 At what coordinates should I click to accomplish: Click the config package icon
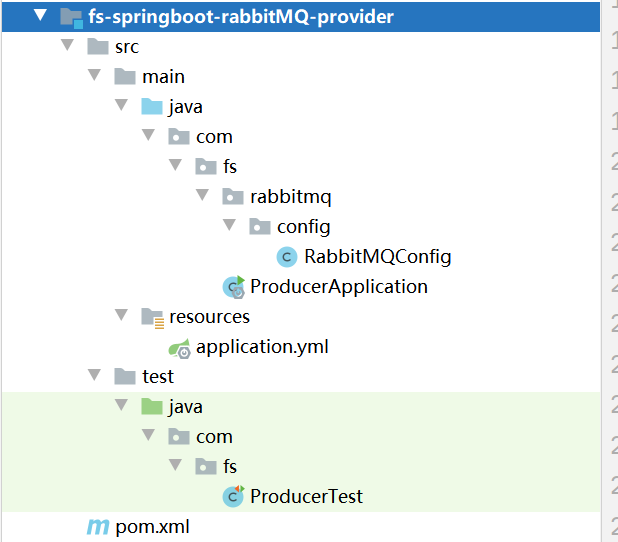(260, 226)
